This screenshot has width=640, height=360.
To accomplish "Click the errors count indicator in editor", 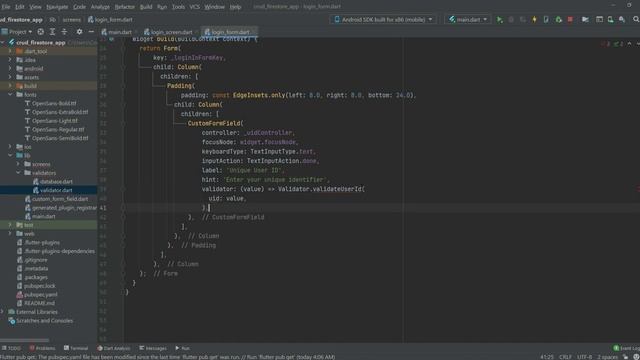I will pyautogui.click(x=605, y=44).
